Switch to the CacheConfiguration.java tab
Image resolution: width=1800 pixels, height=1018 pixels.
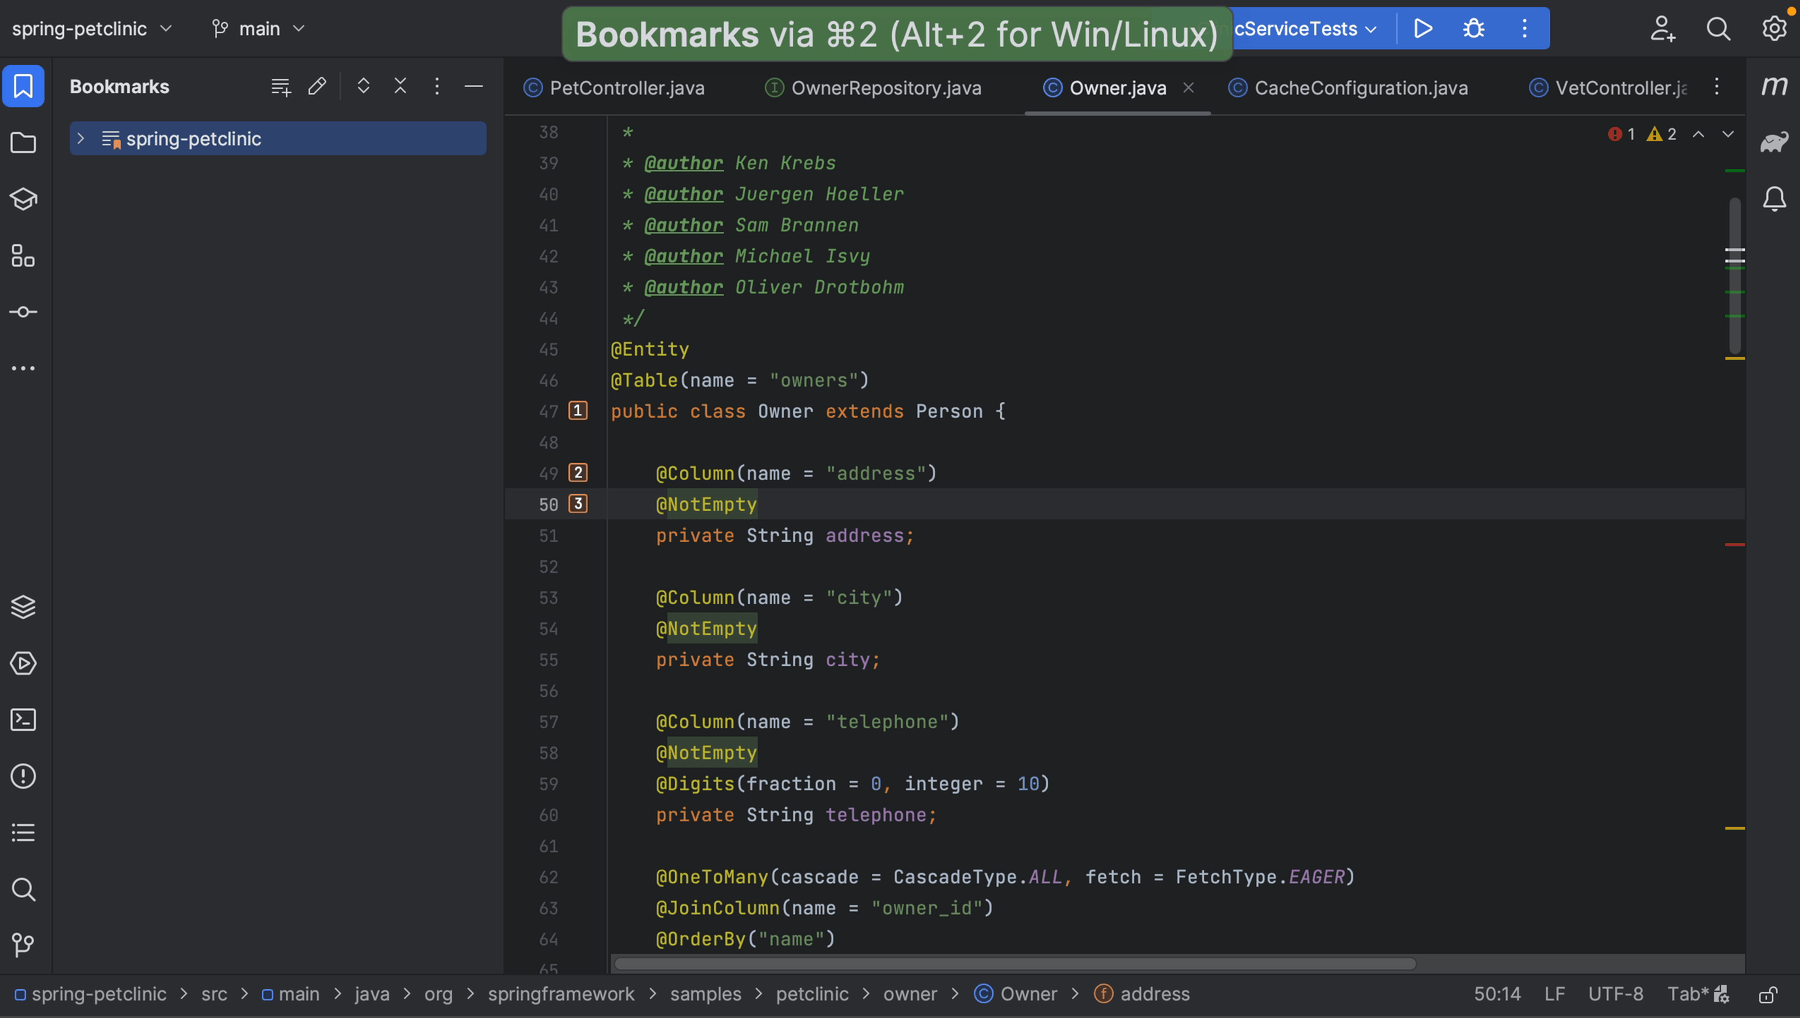tap(1360, 88)
